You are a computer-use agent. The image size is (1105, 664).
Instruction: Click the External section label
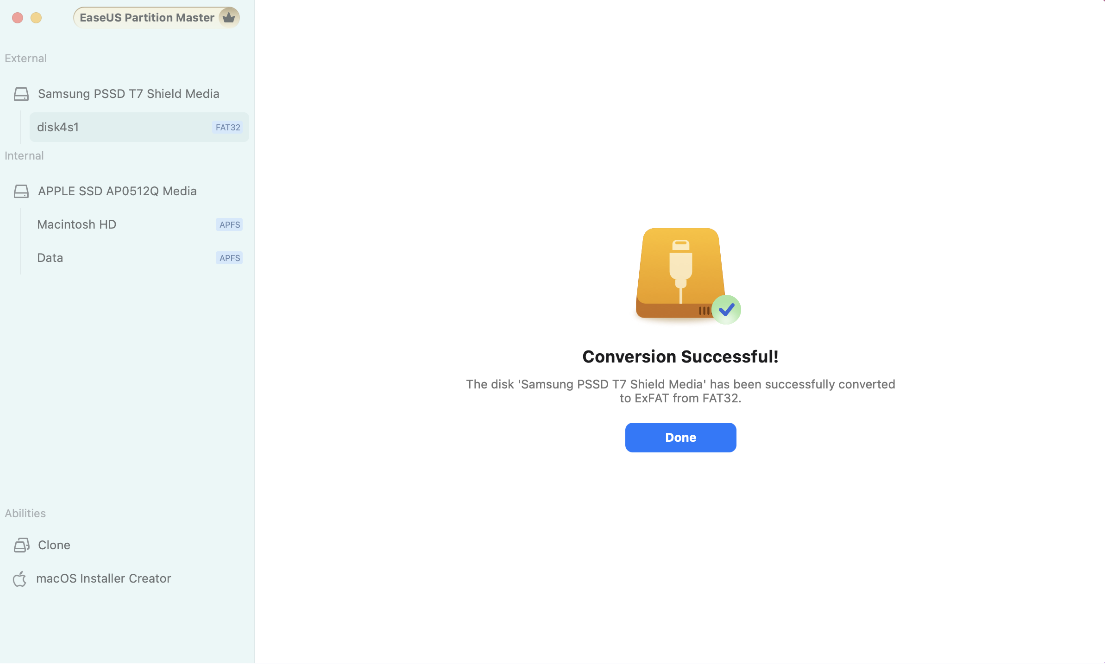tap(25, 59)
